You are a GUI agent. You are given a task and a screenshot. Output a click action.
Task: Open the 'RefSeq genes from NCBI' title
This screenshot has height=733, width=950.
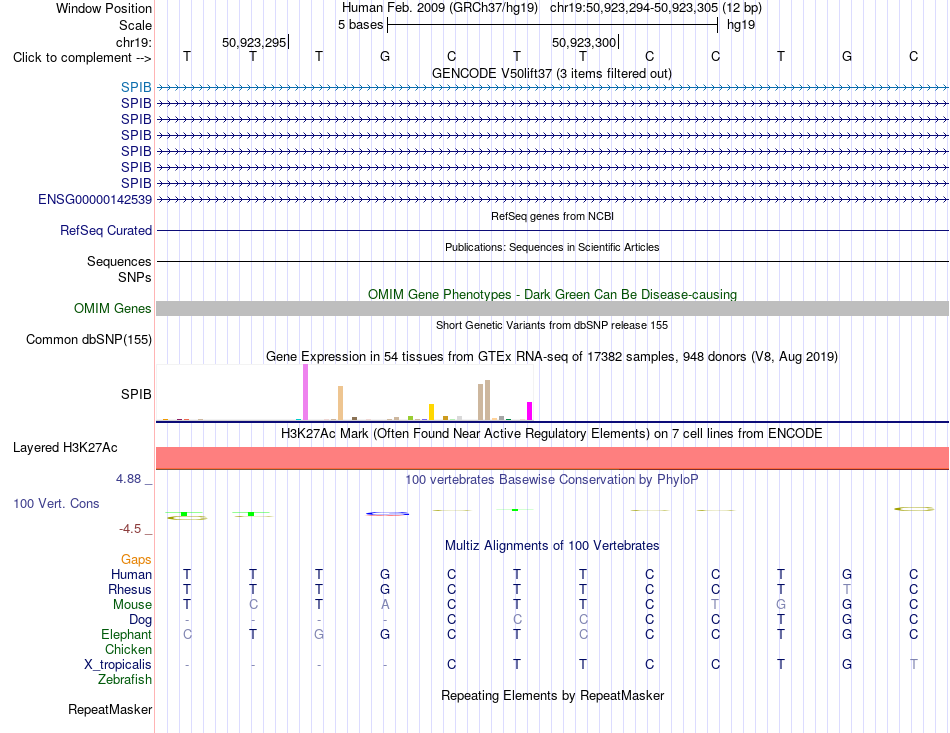pos(553,216)
